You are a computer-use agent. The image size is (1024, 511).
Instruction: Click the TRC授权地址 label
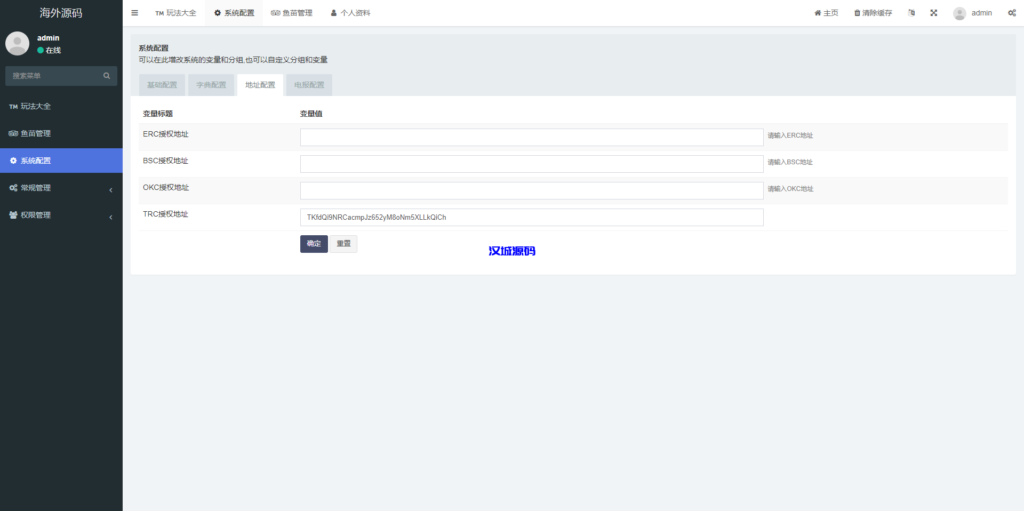[166, 214]
